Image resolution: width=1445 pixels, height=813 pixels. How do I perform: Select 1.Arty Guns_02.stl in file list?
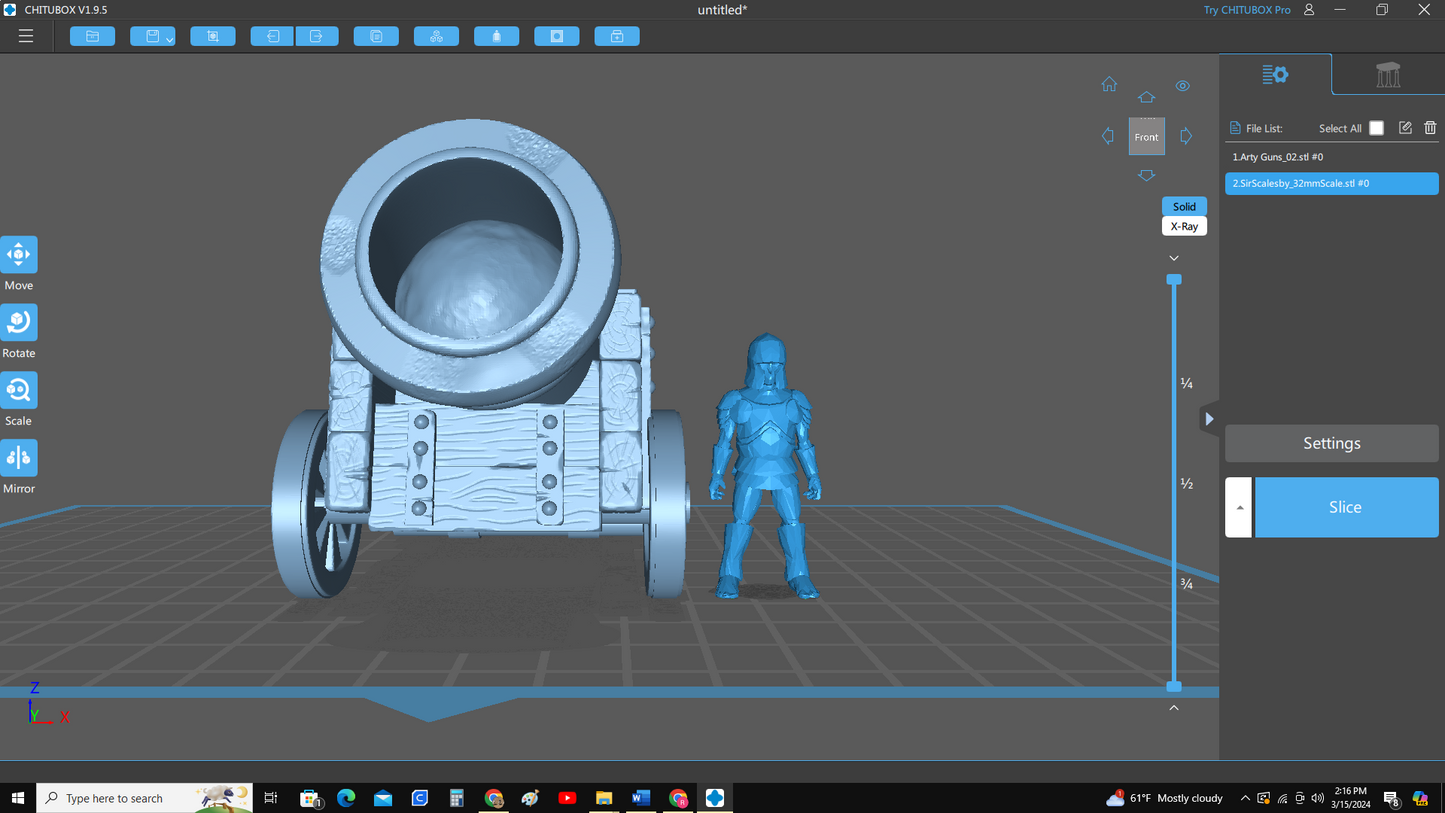tap(1332, 157)
